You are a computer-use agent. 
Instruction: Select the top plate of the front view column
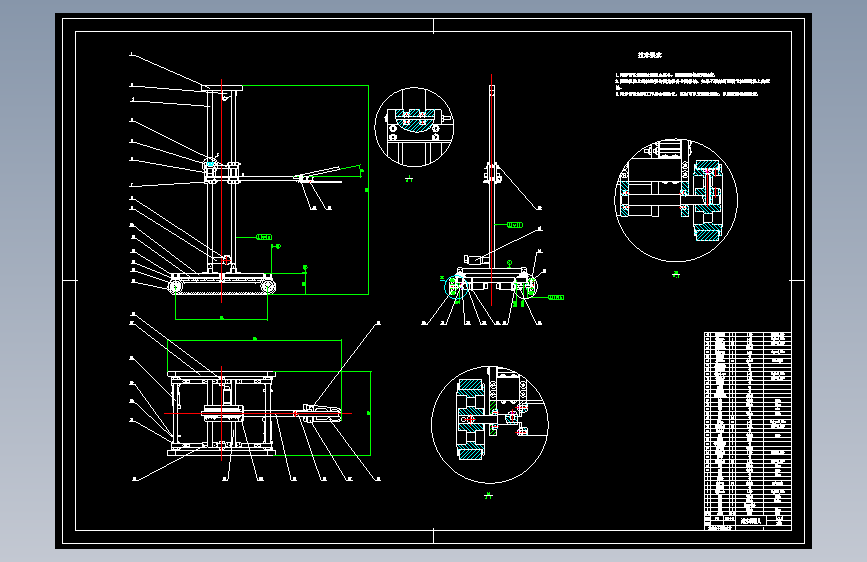coord(222,88)
